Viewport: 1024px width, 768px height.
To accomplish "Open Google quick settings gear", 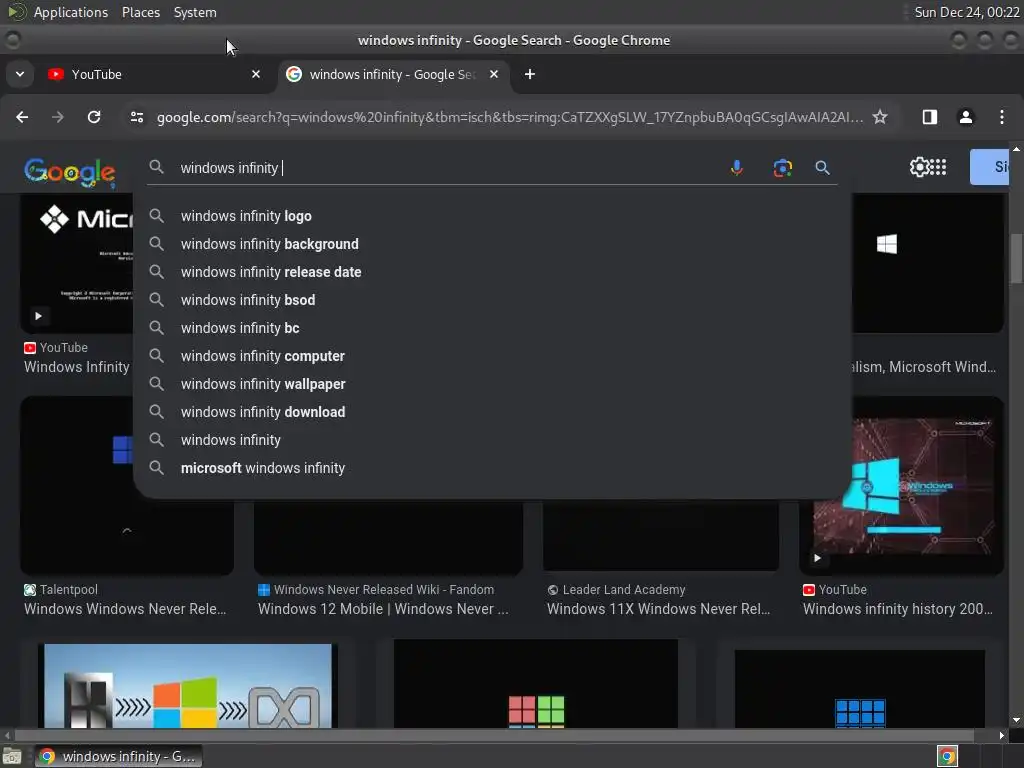I will tap(919, 167).
